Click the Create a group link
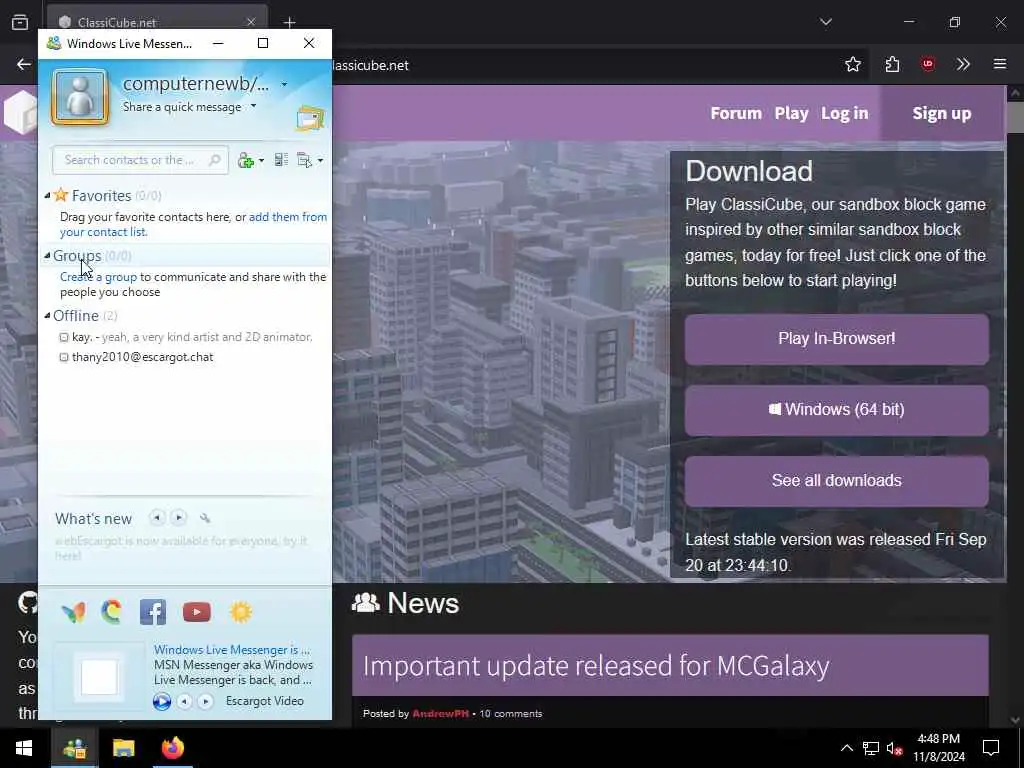1024x768 pixels. [99, 277]
